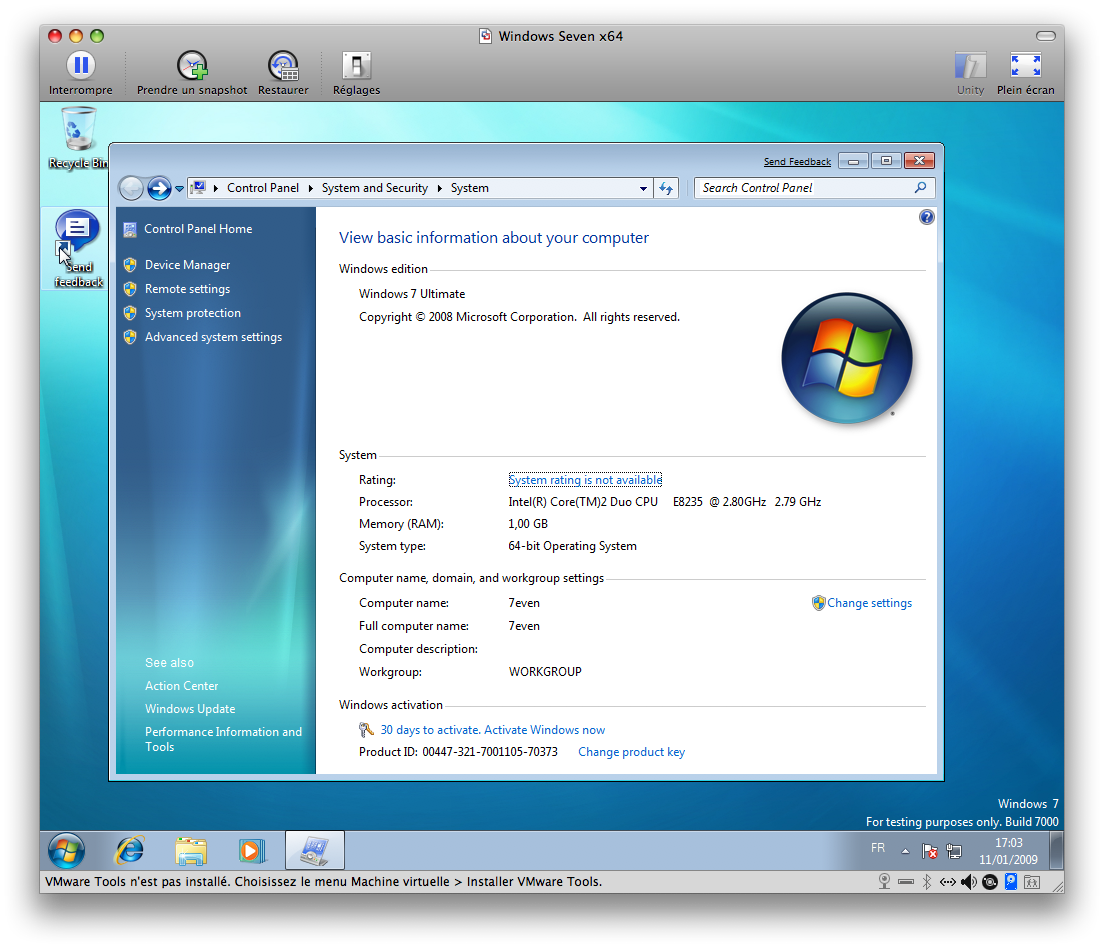1104x948 pixels.
Task: Expand the arrow after Control Panel breadcrumb
Action: coord(310,188)
